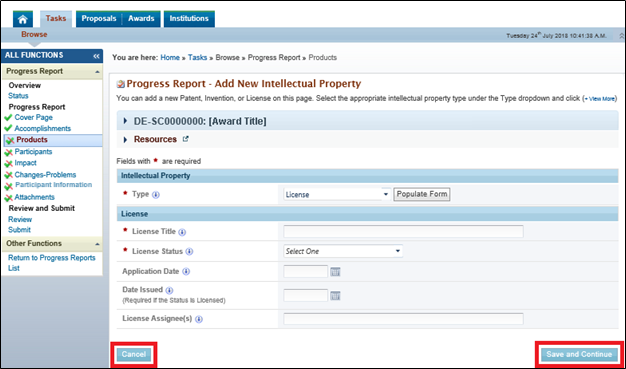
Task: Select Products in the sidebar
Action: [32, 140]
